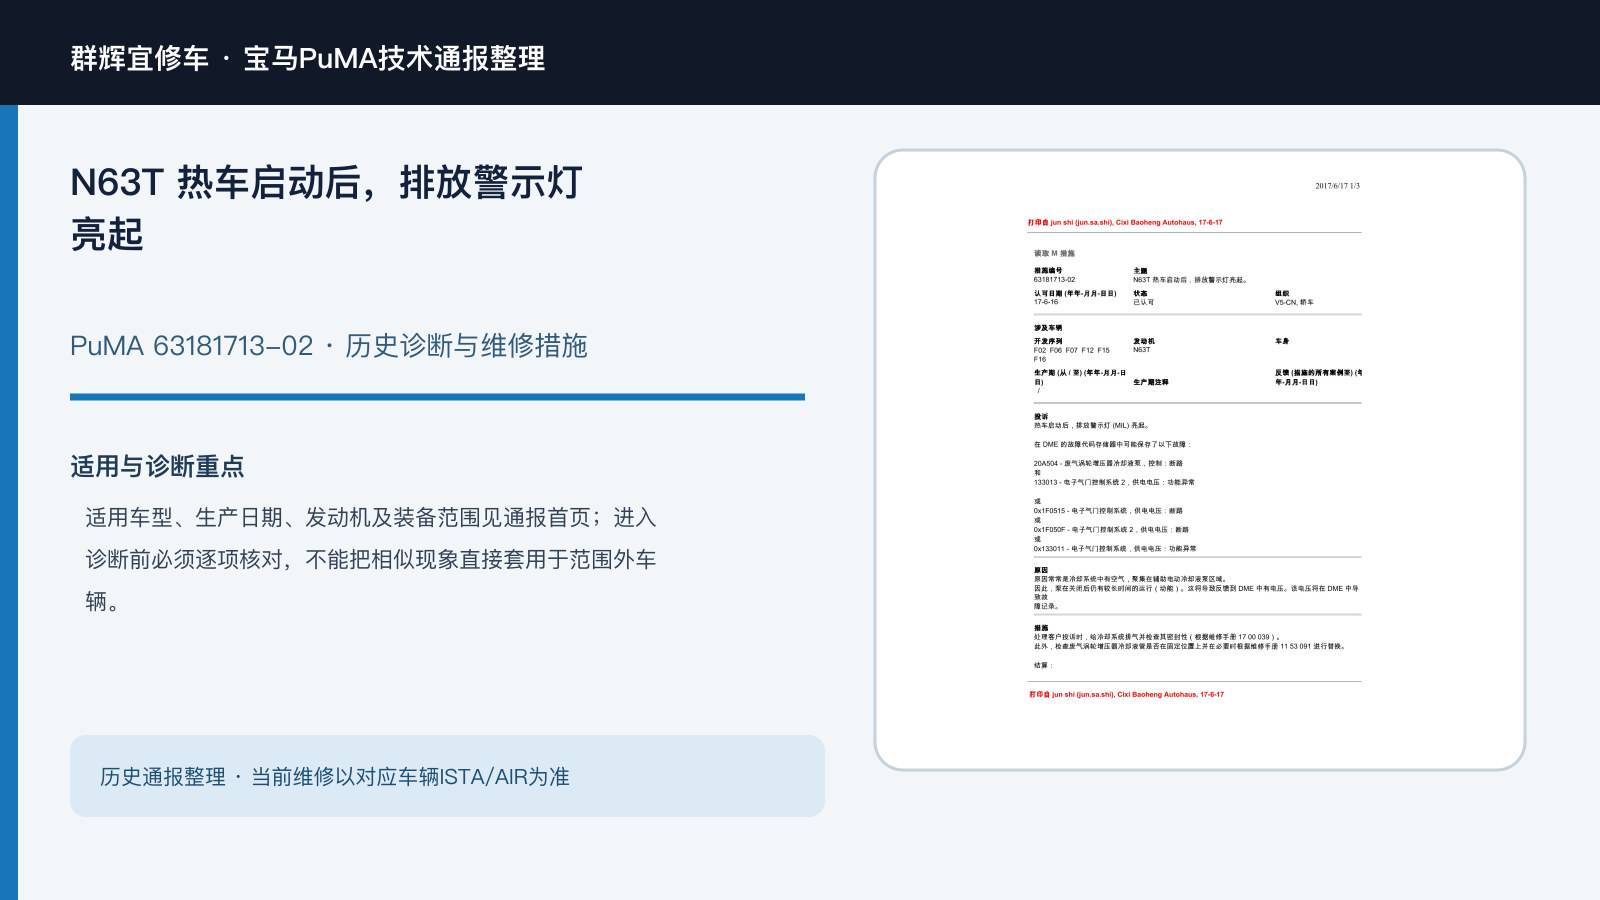Click the header title 群辉宜修车 · 宝马PuMA技术通报整理
Image resolution: width=1600 pixels, height=900 pixels.
(308, 58)
